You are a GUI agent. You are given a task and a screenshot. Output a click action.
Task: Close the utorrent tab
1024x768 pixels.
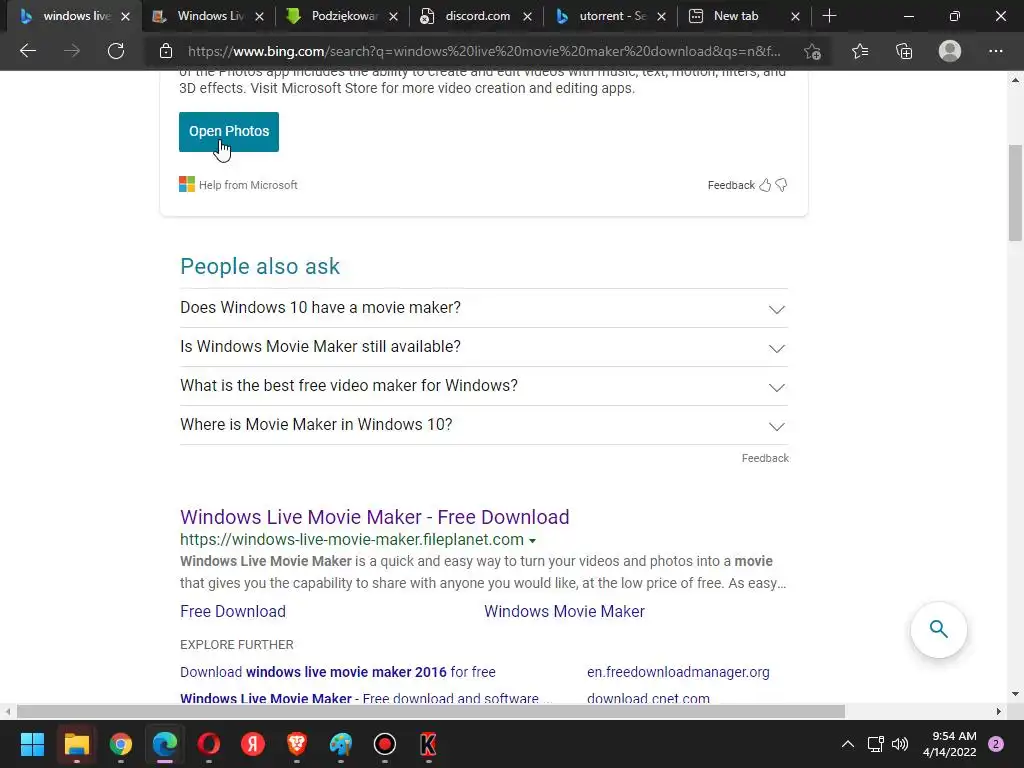[661, 17]
